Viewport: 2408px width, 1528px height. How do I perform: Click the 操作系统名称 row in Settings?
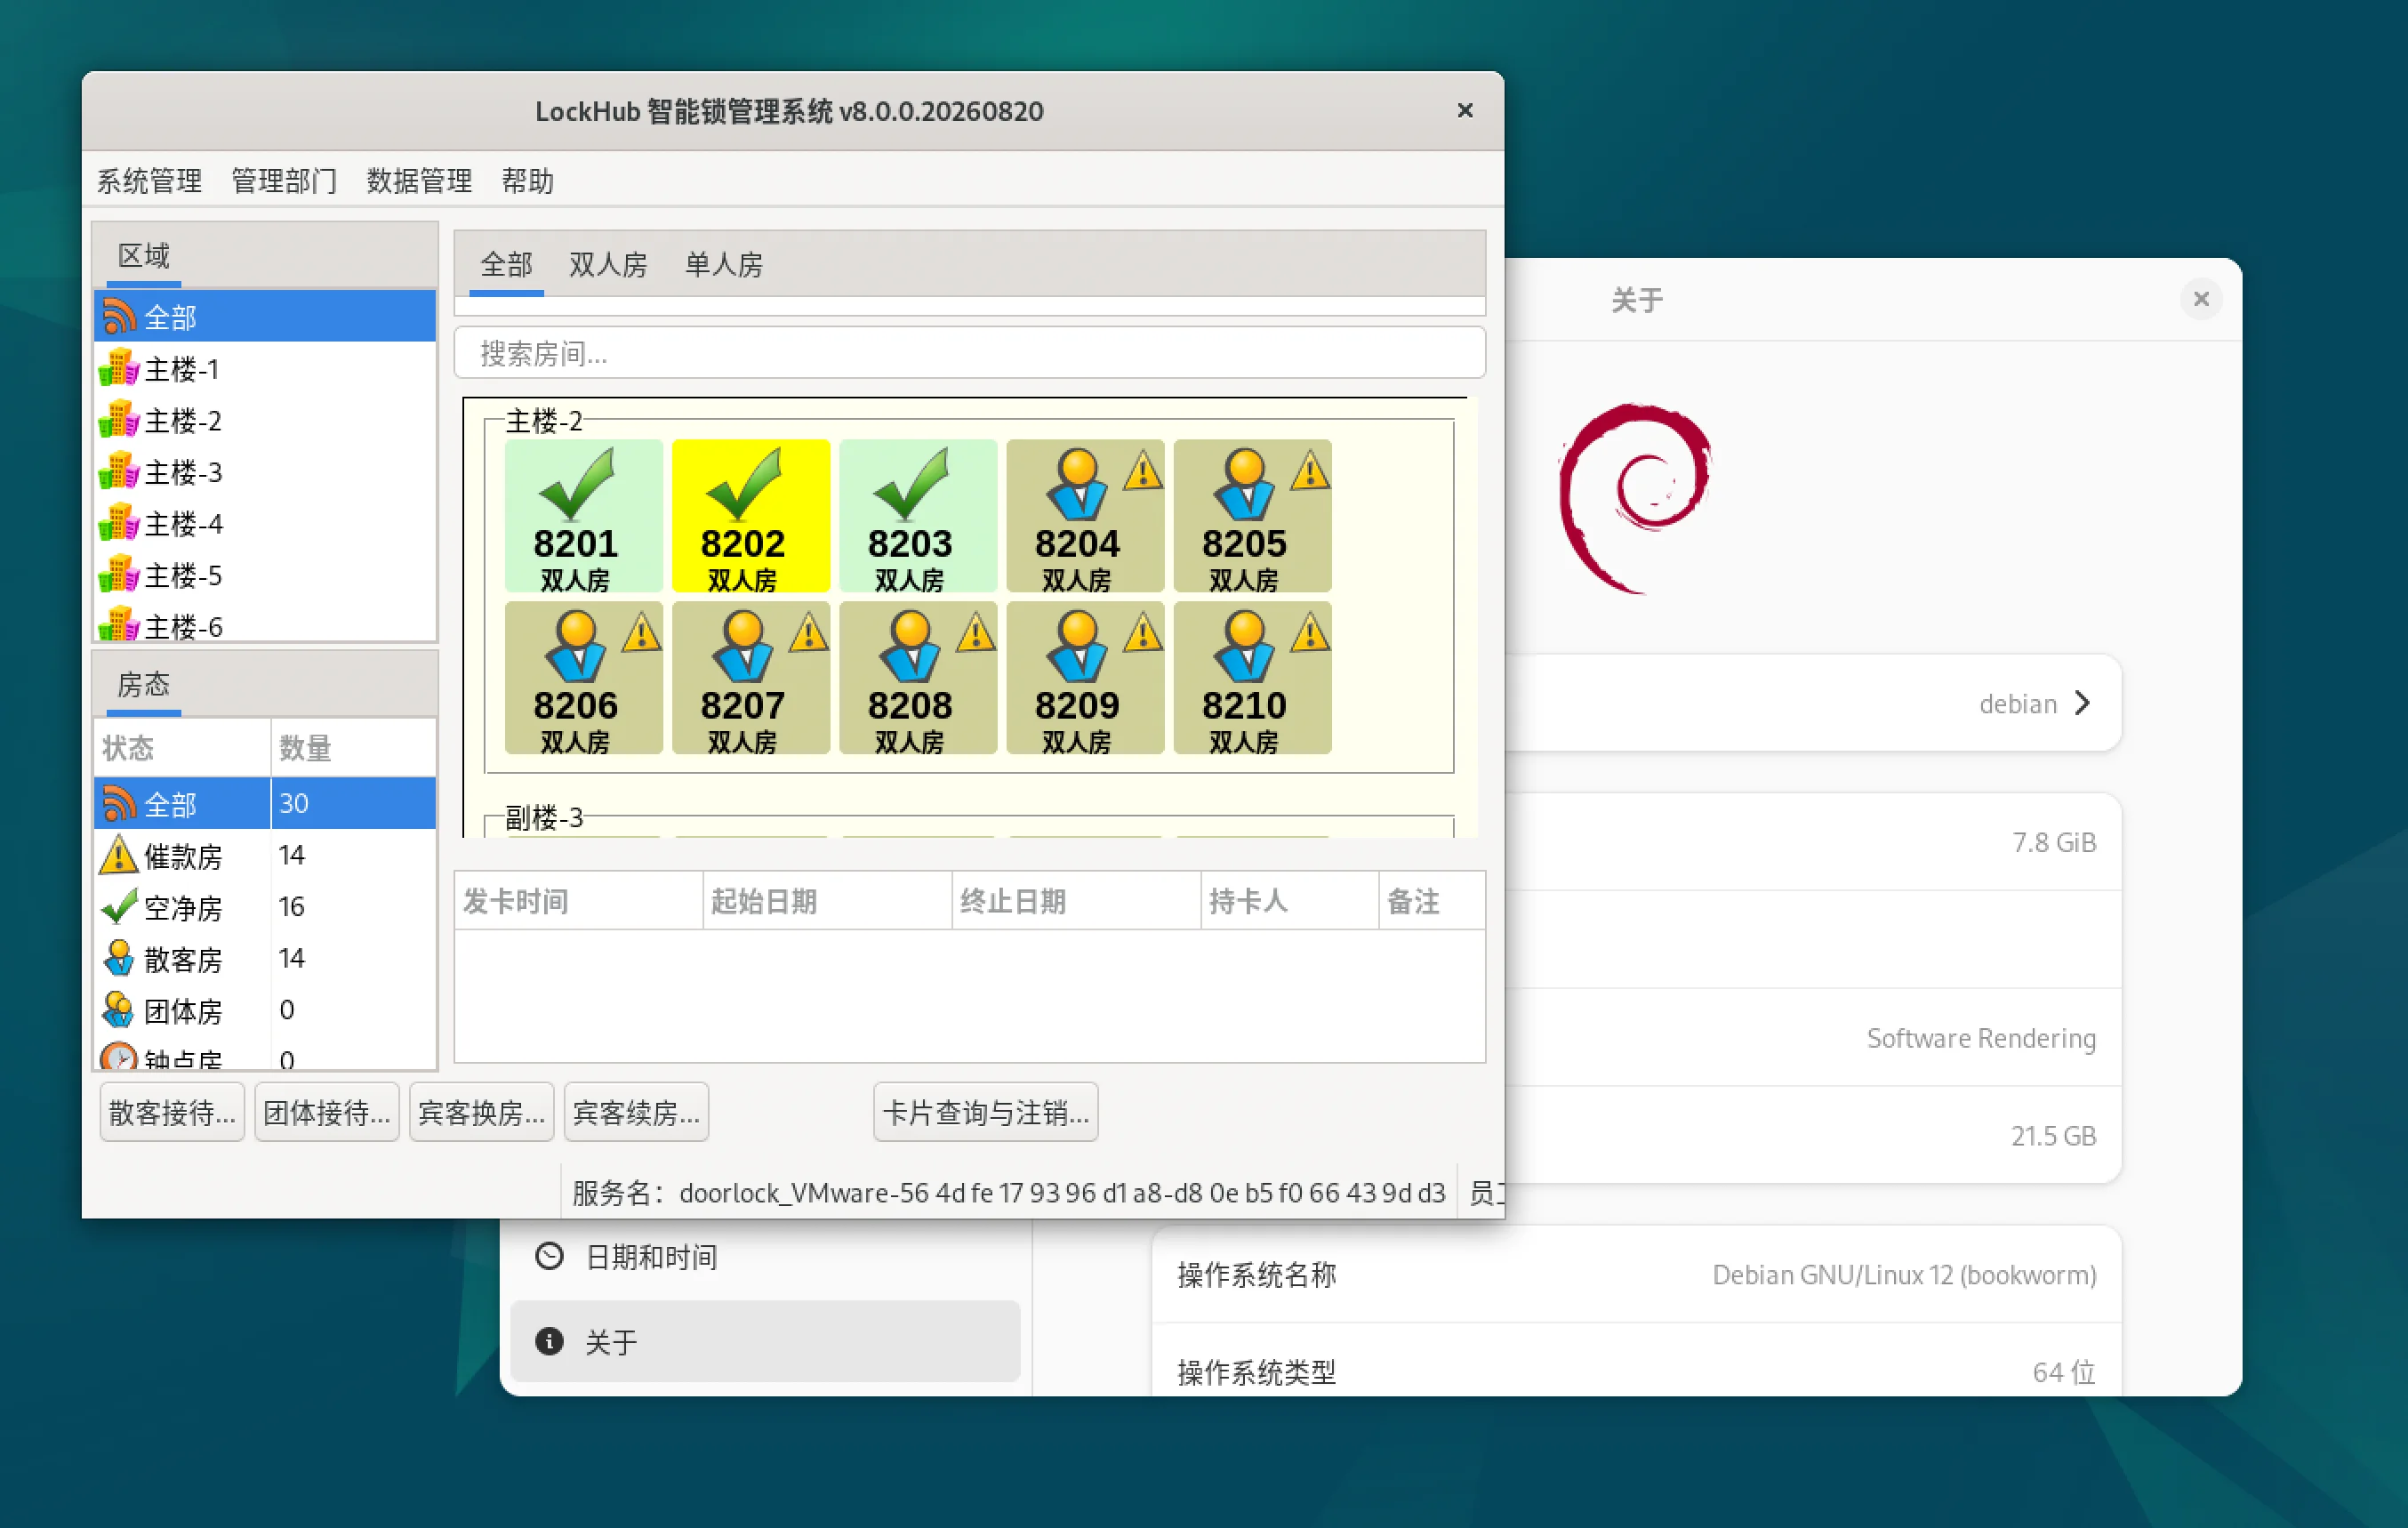point(1637,1275)
